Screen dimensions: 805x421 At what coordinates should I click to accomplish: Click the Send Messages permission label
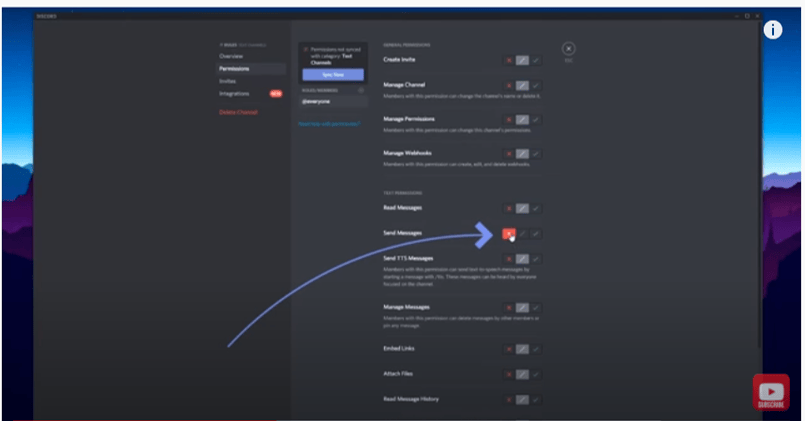tap(402, 233)
